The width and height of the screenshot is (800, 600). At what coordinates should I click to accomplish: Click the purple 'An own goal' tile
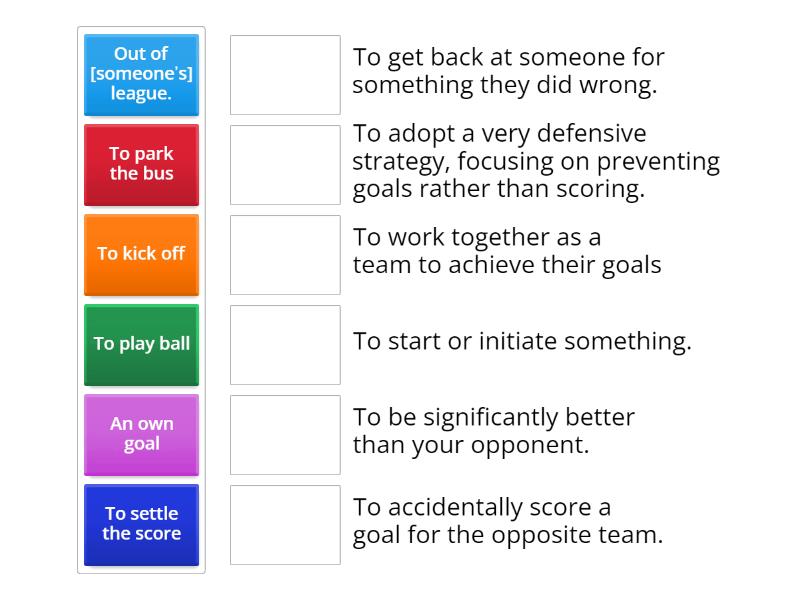141,434
